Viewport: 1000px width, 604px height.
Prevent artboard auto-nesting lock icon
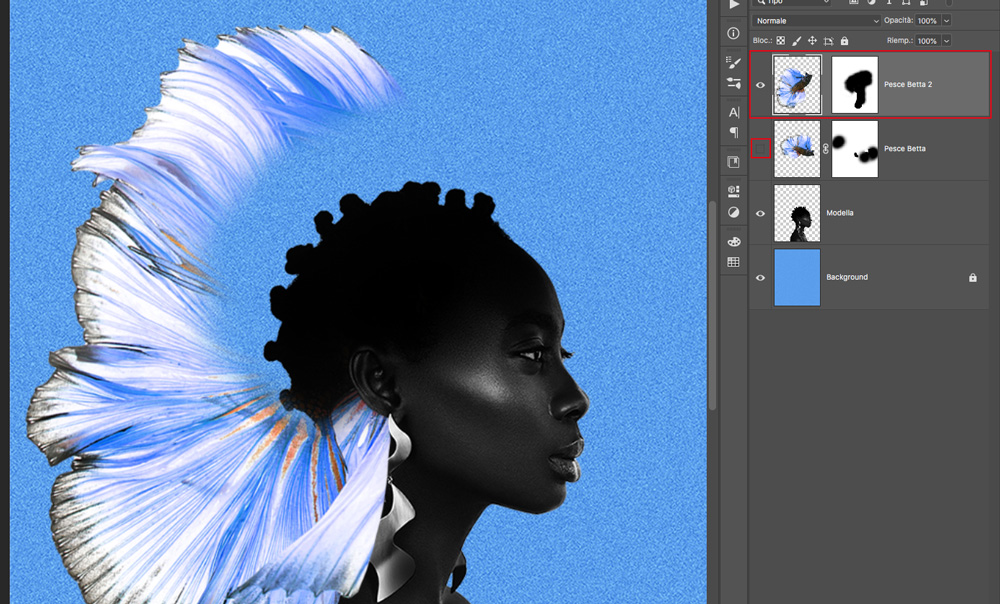[x=828, y=41]
